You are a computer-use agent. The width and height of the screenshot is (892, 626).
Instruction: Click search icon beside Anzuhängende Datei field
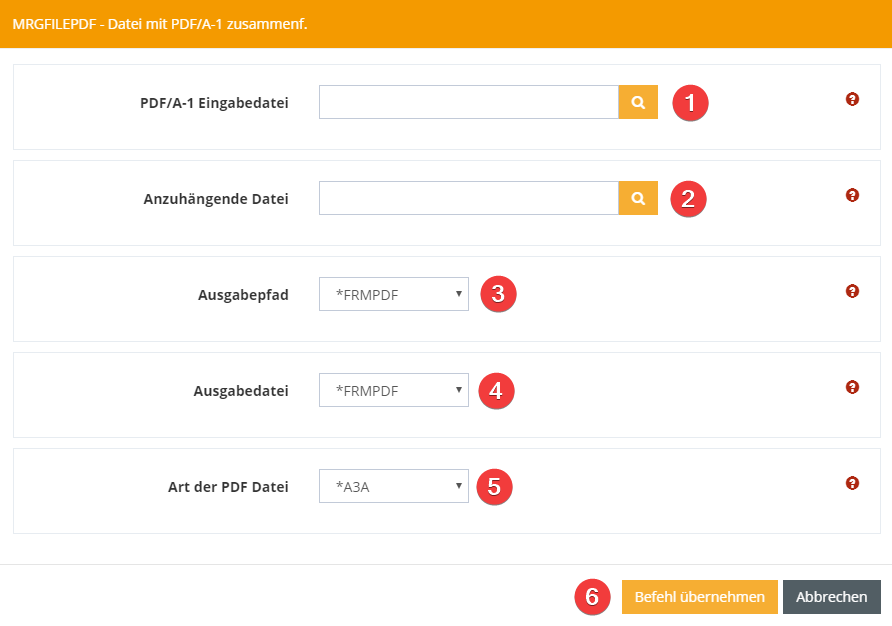(x=638, y=198)
